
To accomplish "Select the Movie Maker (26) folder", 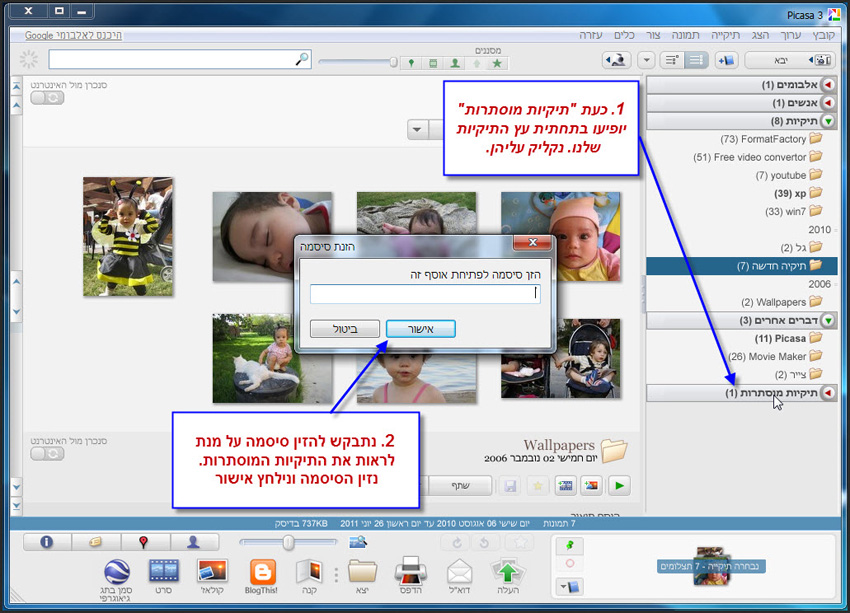I will [776, 356].
